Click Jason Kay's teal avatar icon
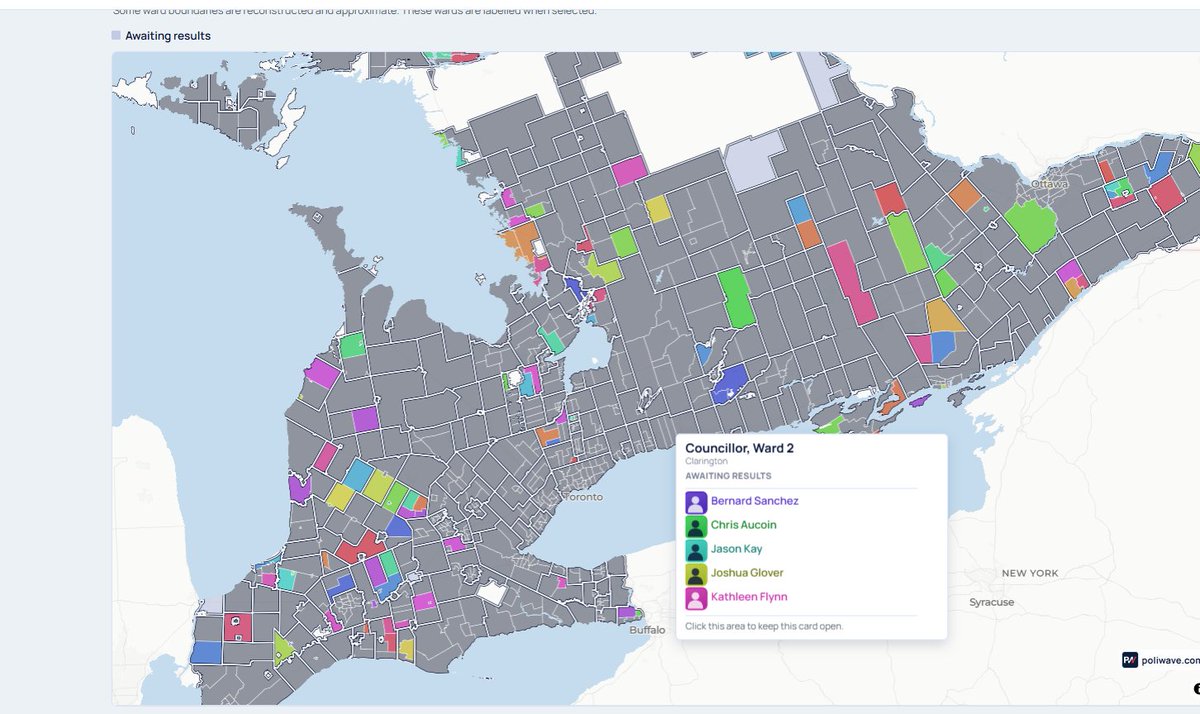The image size is (1200, 714). 696,550
